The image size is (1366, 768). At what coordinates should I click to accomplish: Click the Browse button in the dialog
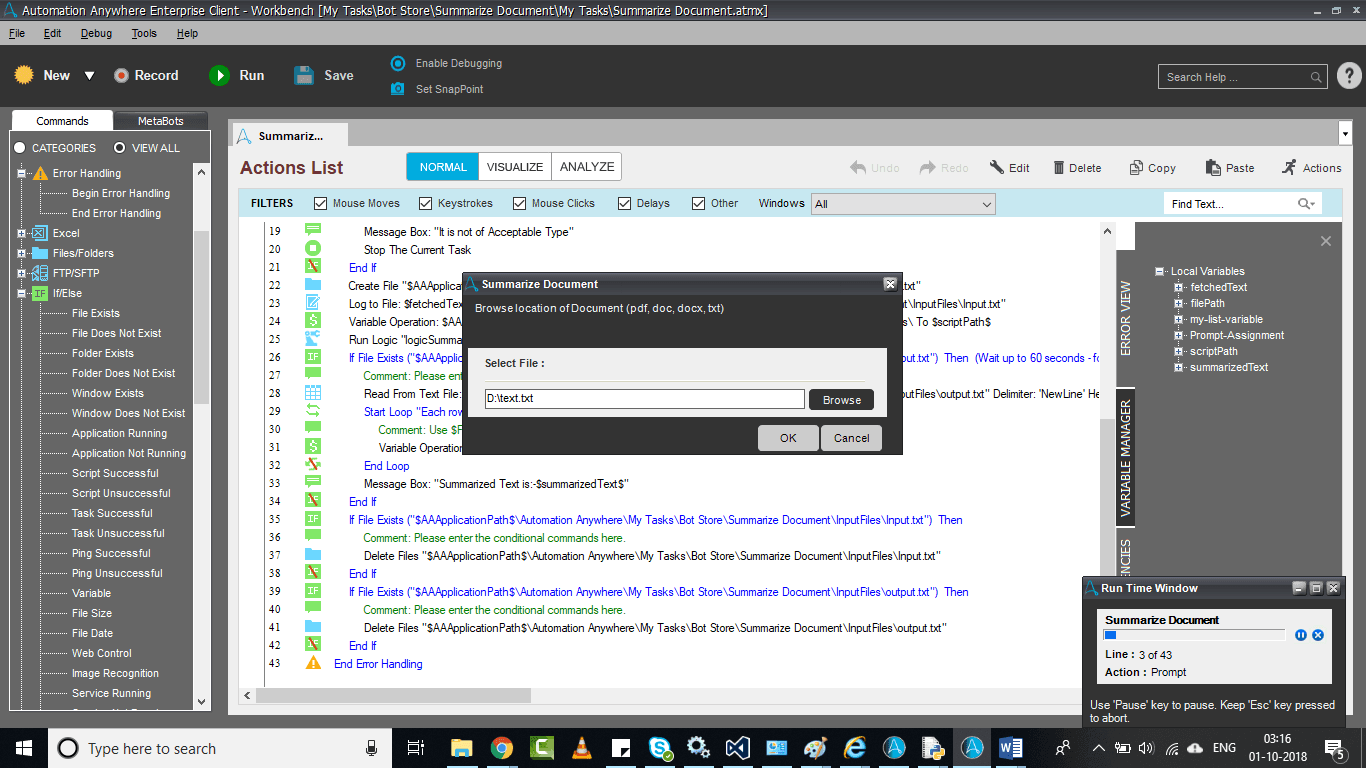[841, 400]
